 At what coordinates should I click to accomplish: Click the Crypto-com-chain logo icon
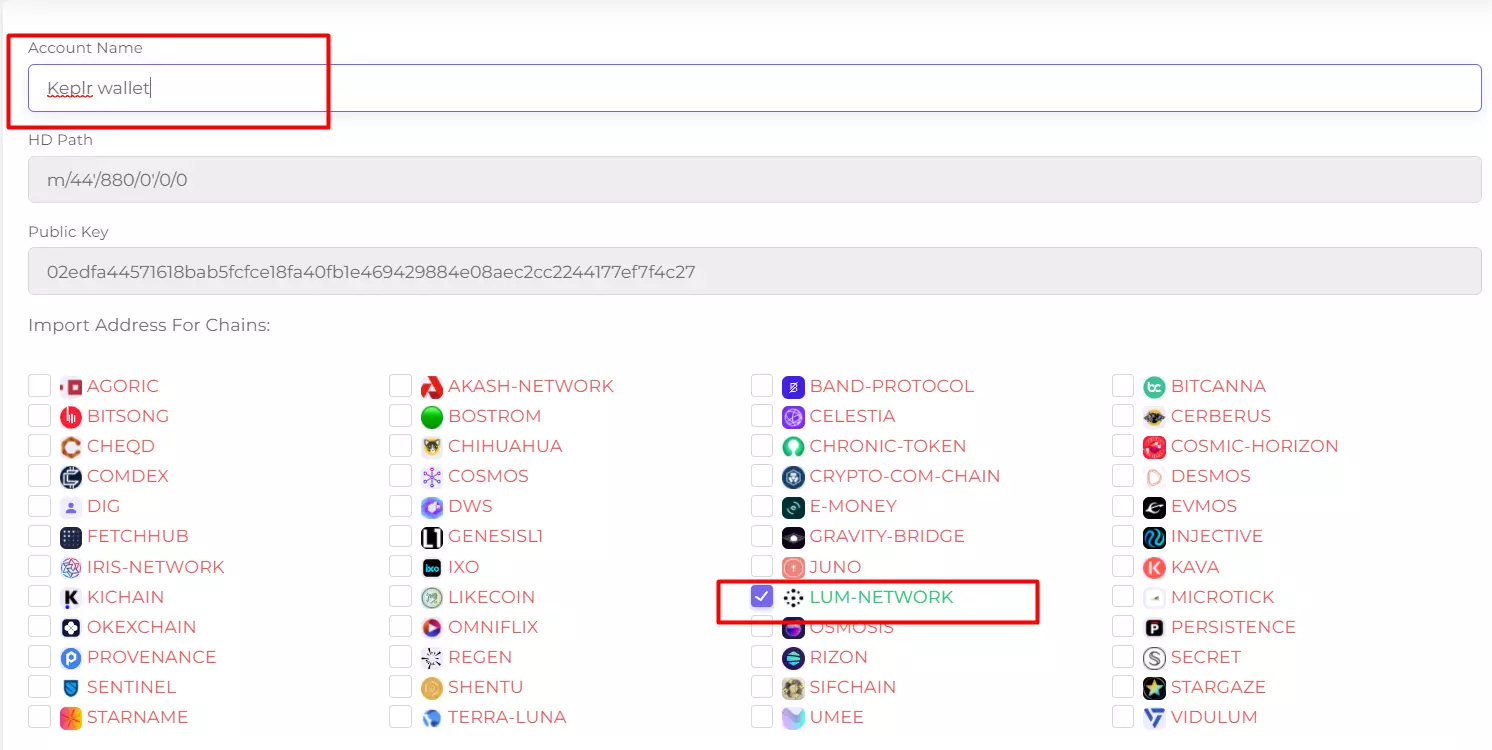tap(793, 477)
